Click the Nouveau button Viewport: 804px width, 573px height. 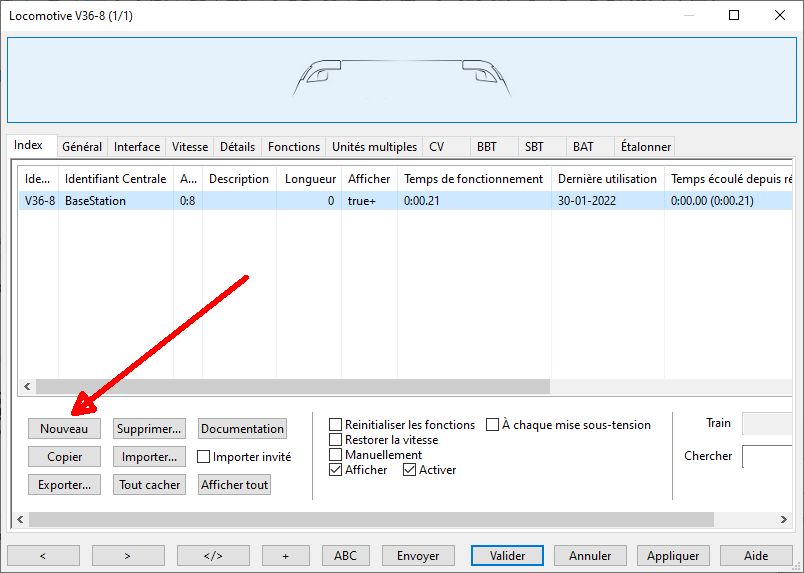(x=64, y=428)
